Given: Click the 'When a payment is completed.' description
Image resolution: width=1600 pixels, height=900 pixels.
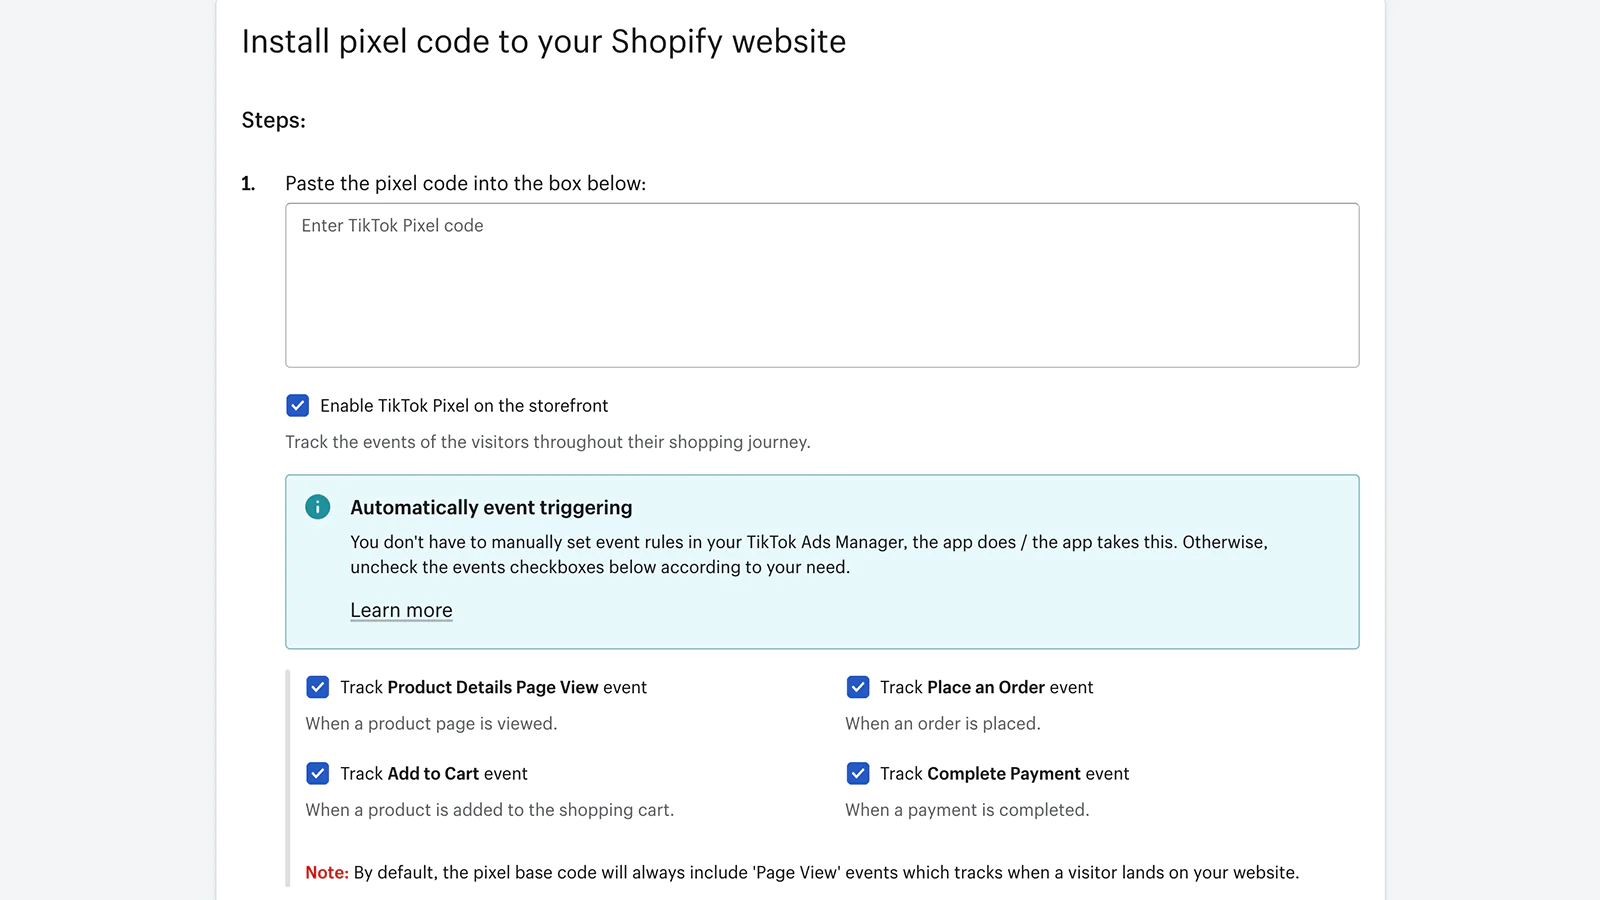Looking at the screenshot, I should pos(966,809).
